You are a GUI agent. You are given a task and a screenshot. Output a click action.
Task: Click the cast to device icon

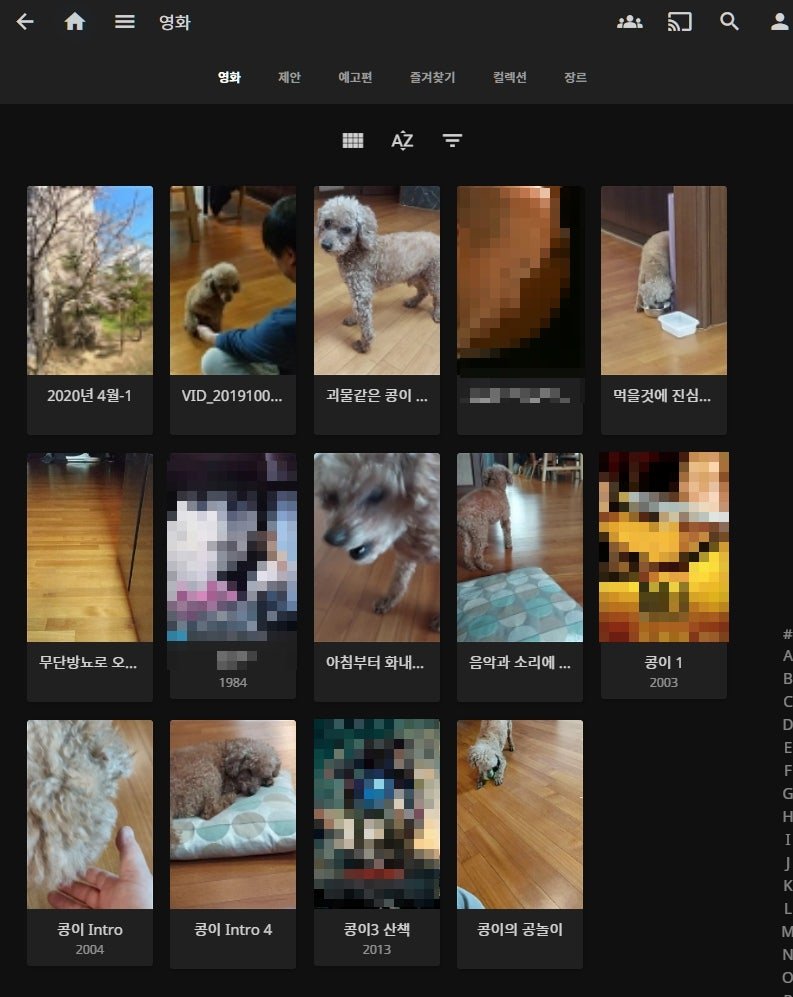679,22
